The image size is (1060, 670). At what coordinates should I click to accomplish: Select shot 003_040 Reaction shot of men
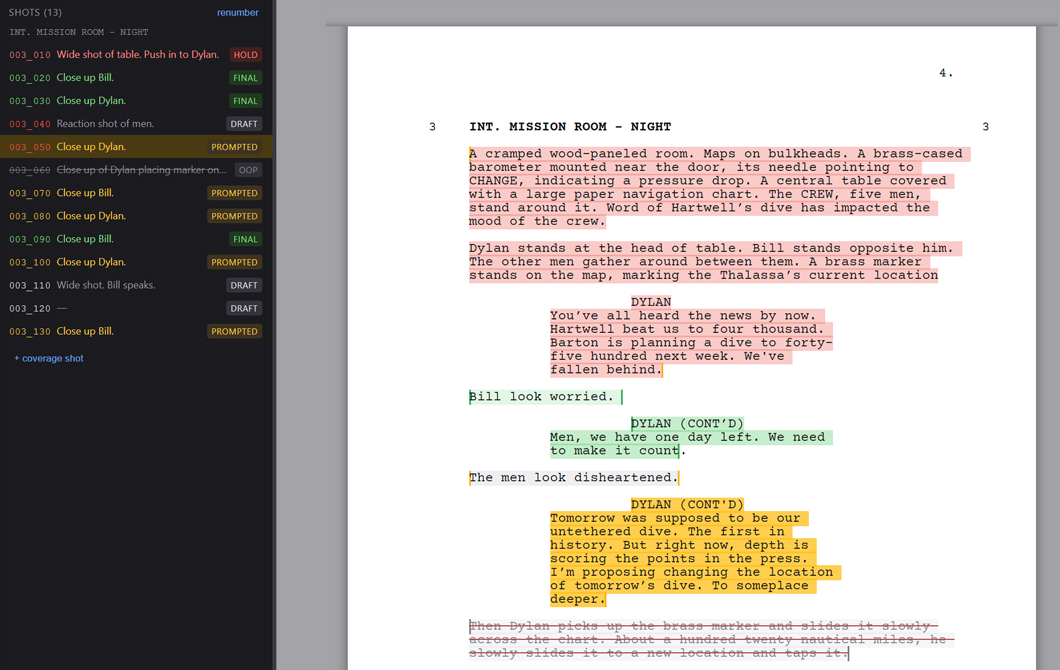coord(135,124)
